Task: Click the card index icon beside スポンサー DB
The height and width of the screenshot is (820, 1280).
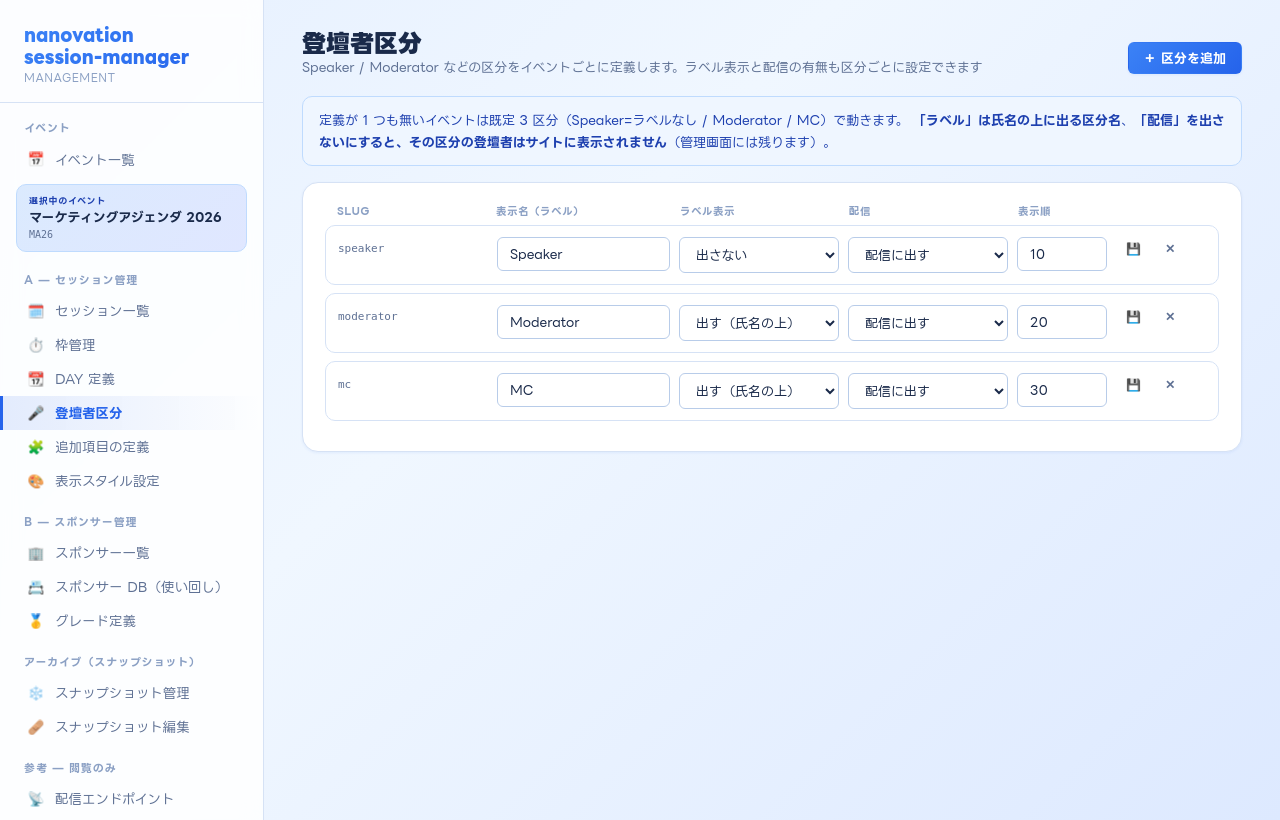Action: click(x=36, y=588)
